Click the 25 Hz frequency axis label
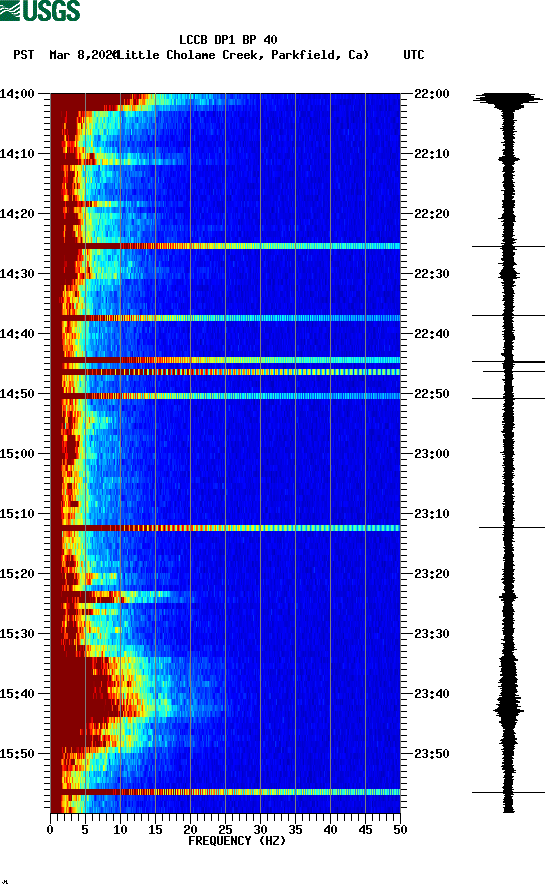 tap(225, 830)
